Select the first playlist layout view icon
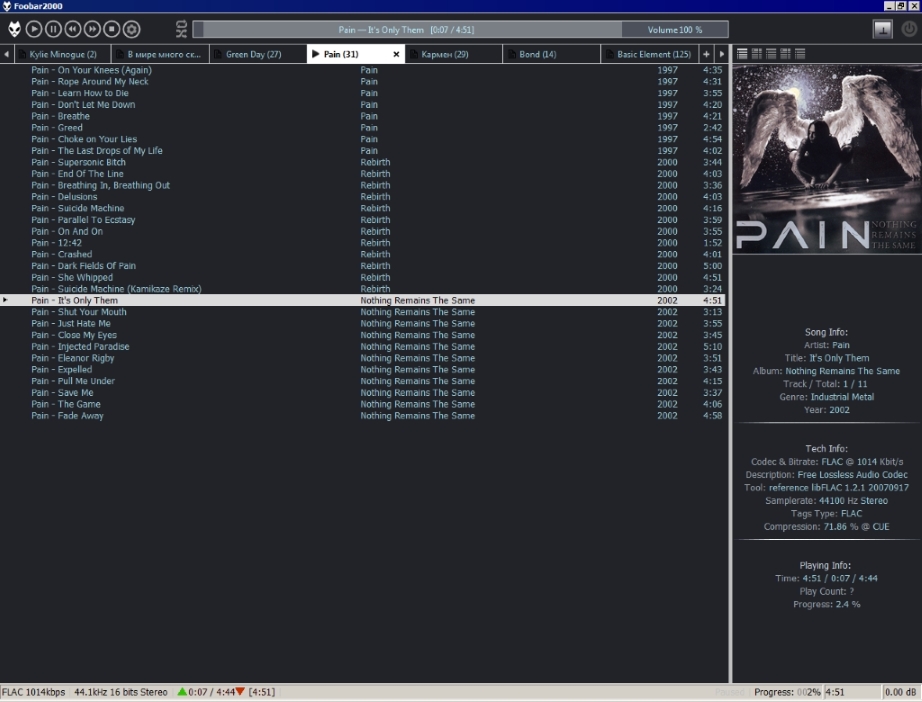922x702 pixels. pyautogui.click(x=742, y=54)
